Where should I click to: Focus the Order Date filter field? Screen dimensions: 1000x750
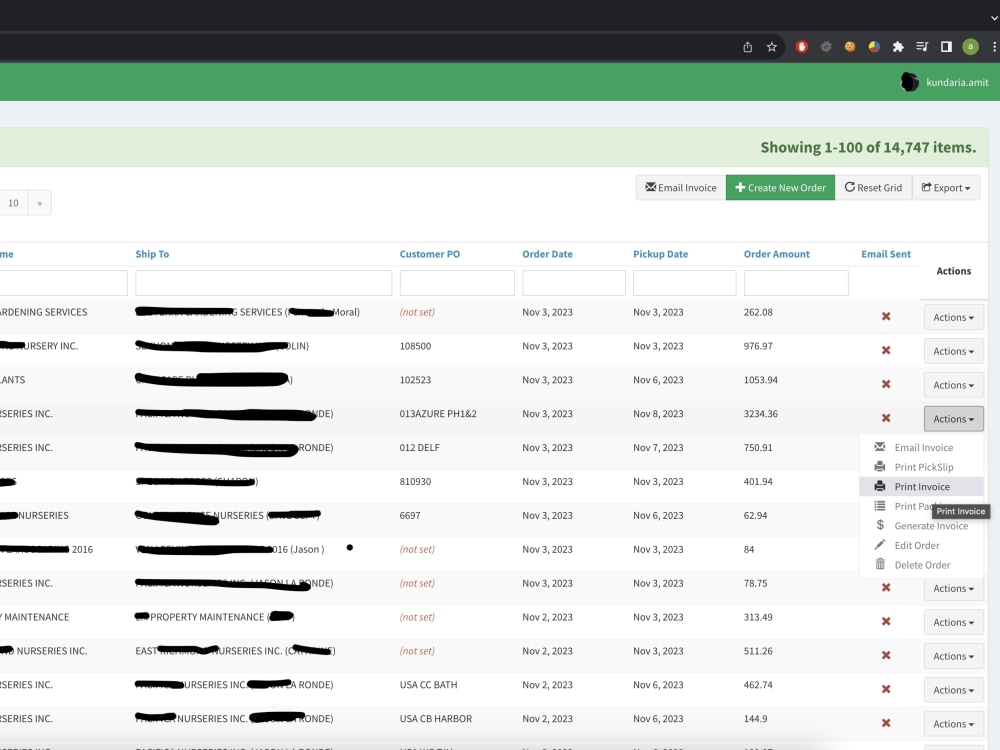pyautogui.click(x=573, y=283)
